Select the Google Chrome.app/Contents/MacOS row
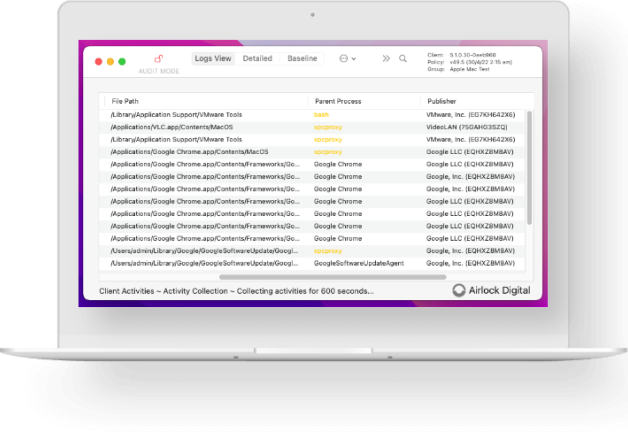 [x=312, y=152]
